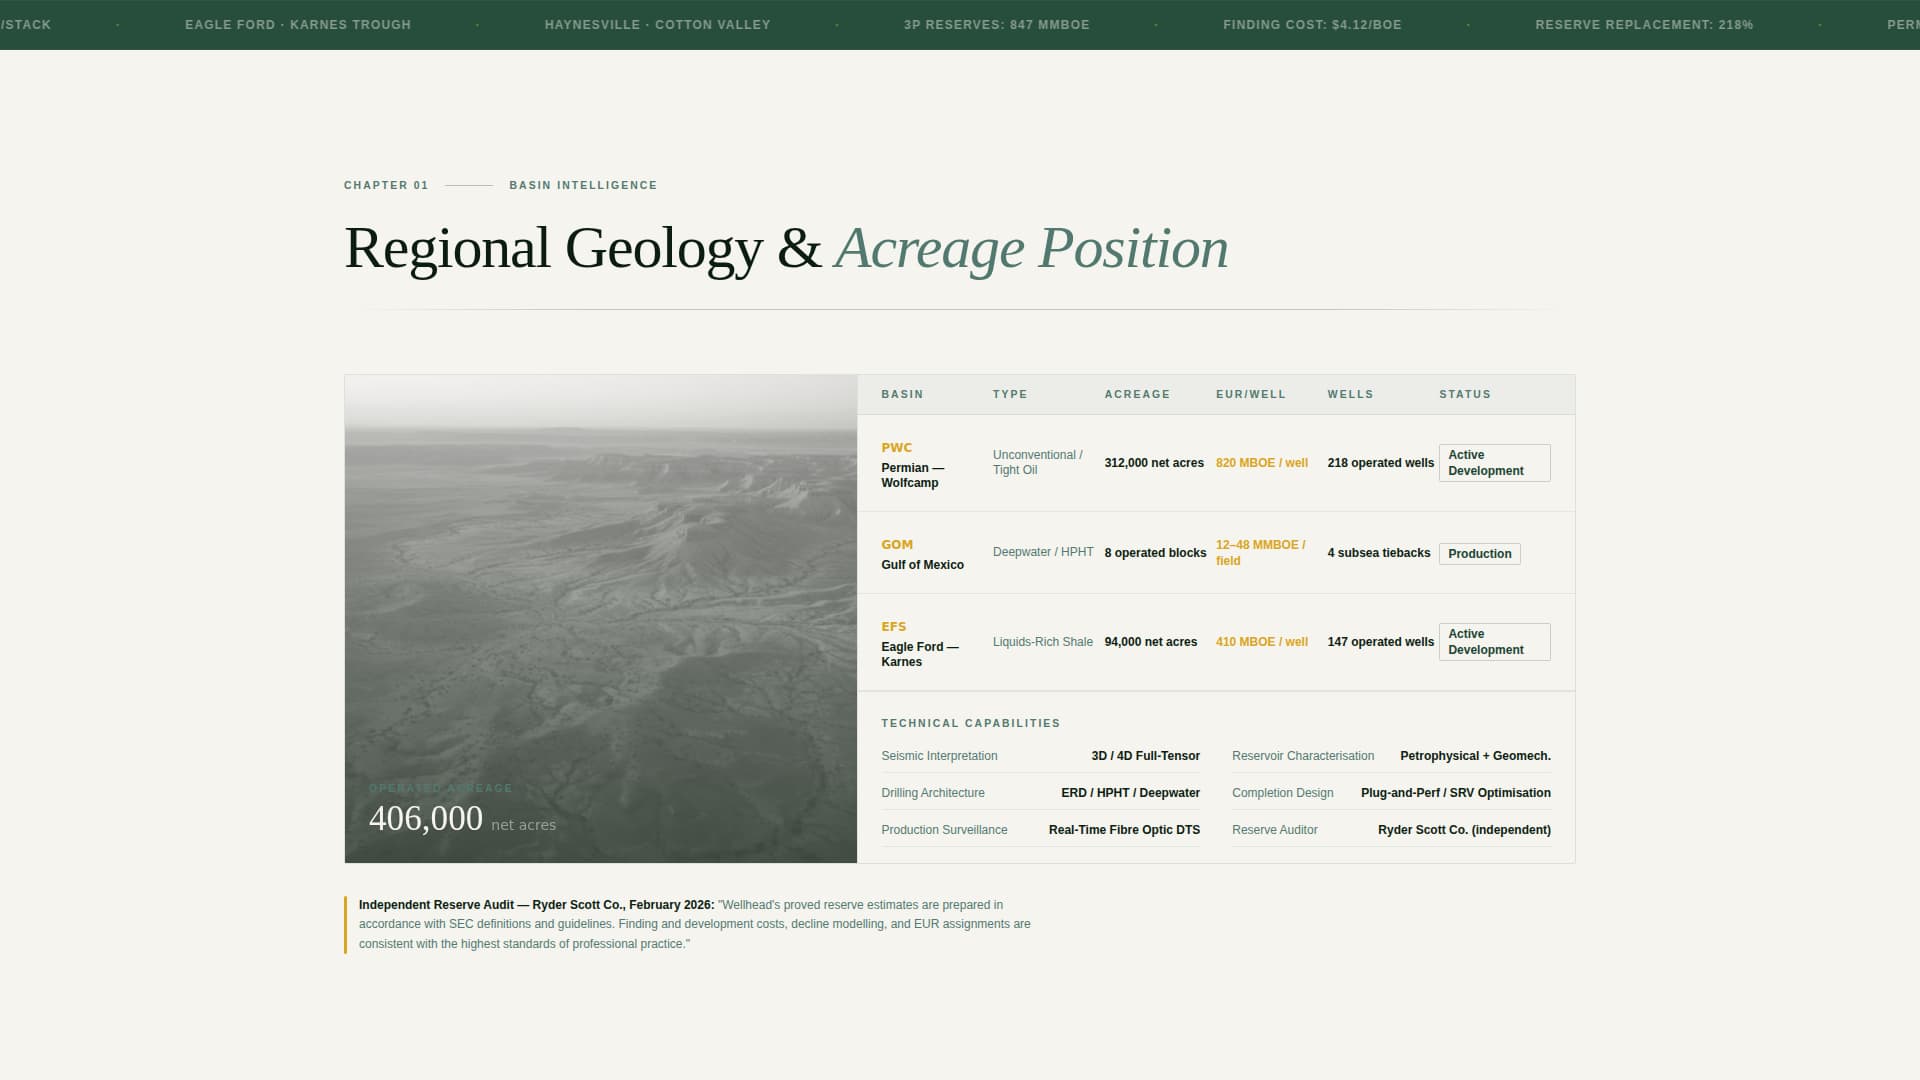Image resolution: width=1920 pixels, height=1080 pixels.
Task: Click the Regional Geology & Acreage Position heading
Action: [786, 248]
